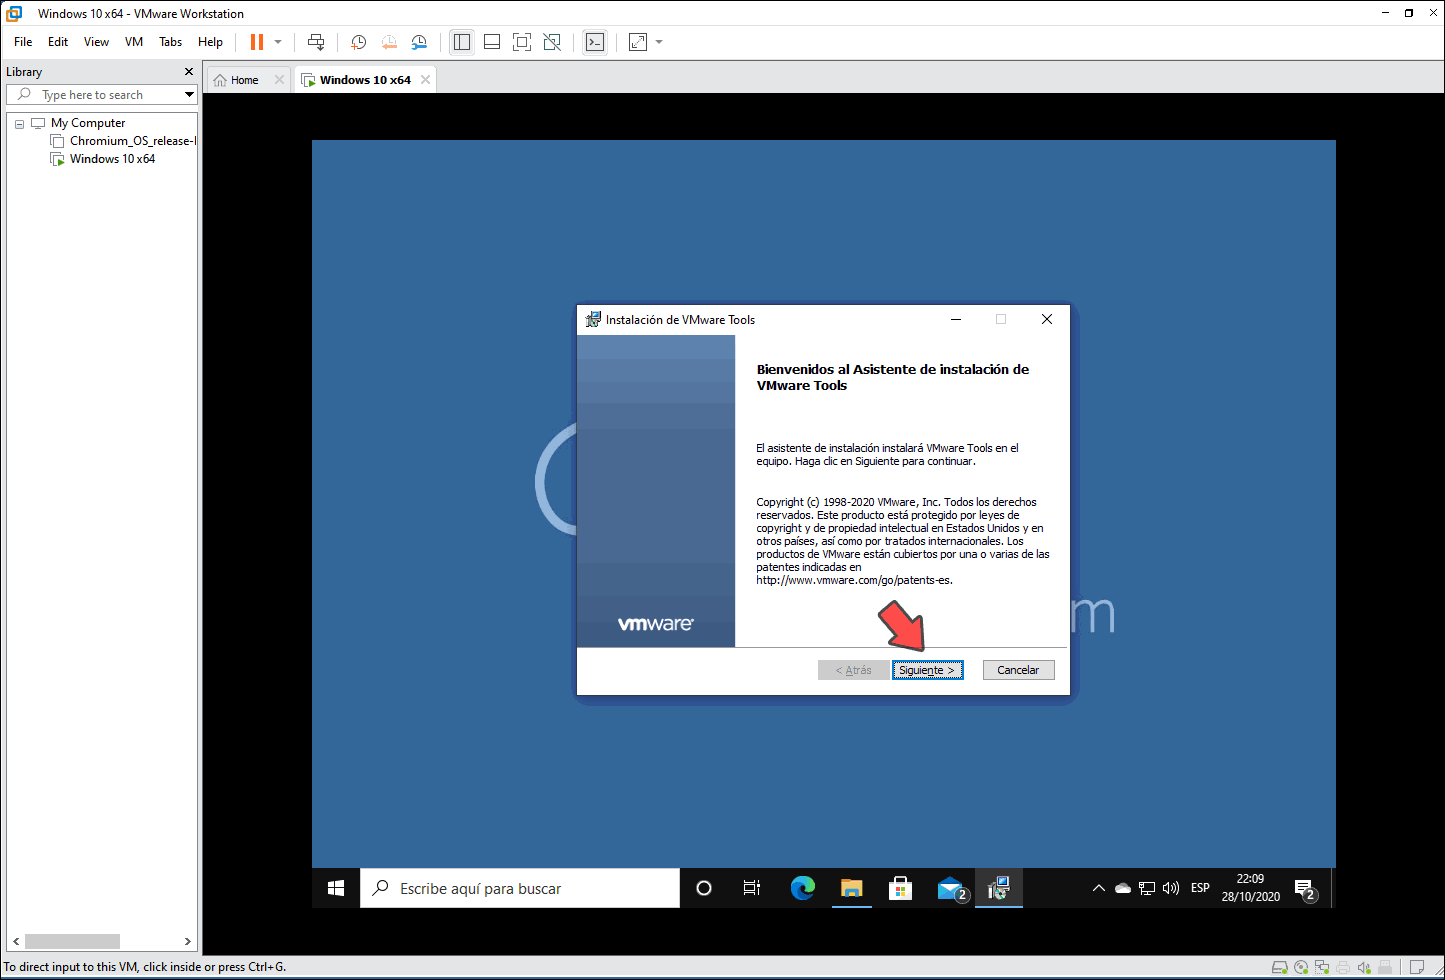The width and height of the screenshot is (1445, 980).
Task: Take a snapshot of this virtual machine
Action: click(x=359, y=42)
